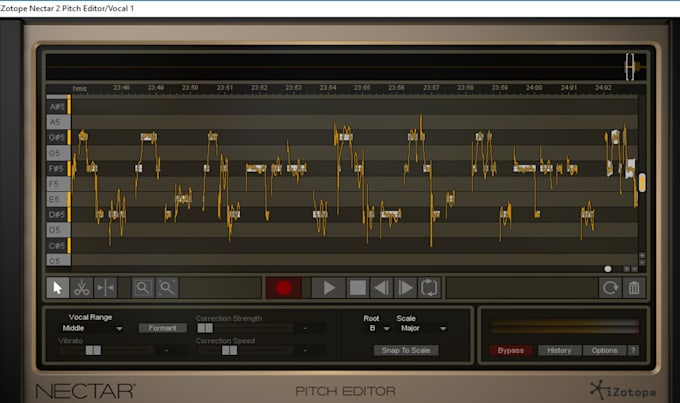Adjust the Correction Strength slider
This screenshot has width=680, height=403.
pyautogui.click(x=205, y=328)
